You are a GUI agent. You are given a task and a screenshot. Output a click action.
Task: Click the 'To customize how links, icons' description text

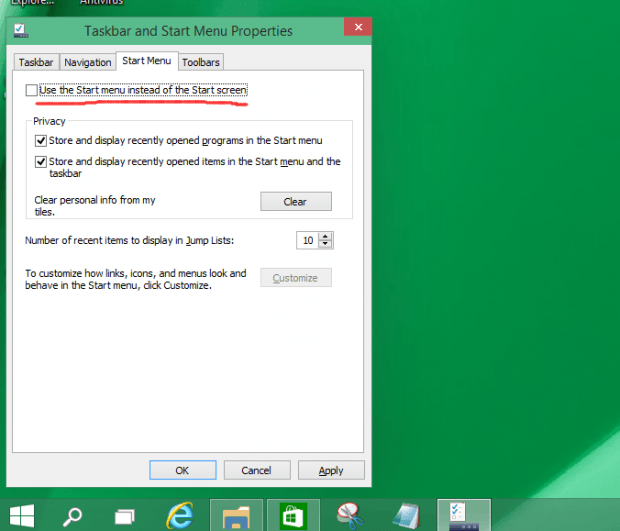point(136,279)
